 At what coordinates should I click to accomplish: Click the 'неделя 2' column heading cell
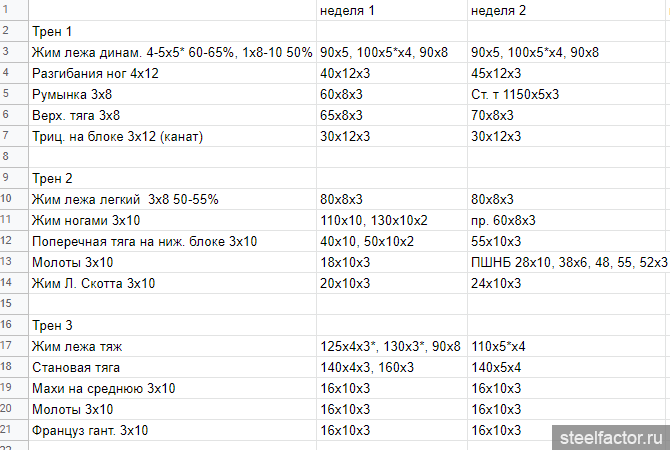click(568, 10)
